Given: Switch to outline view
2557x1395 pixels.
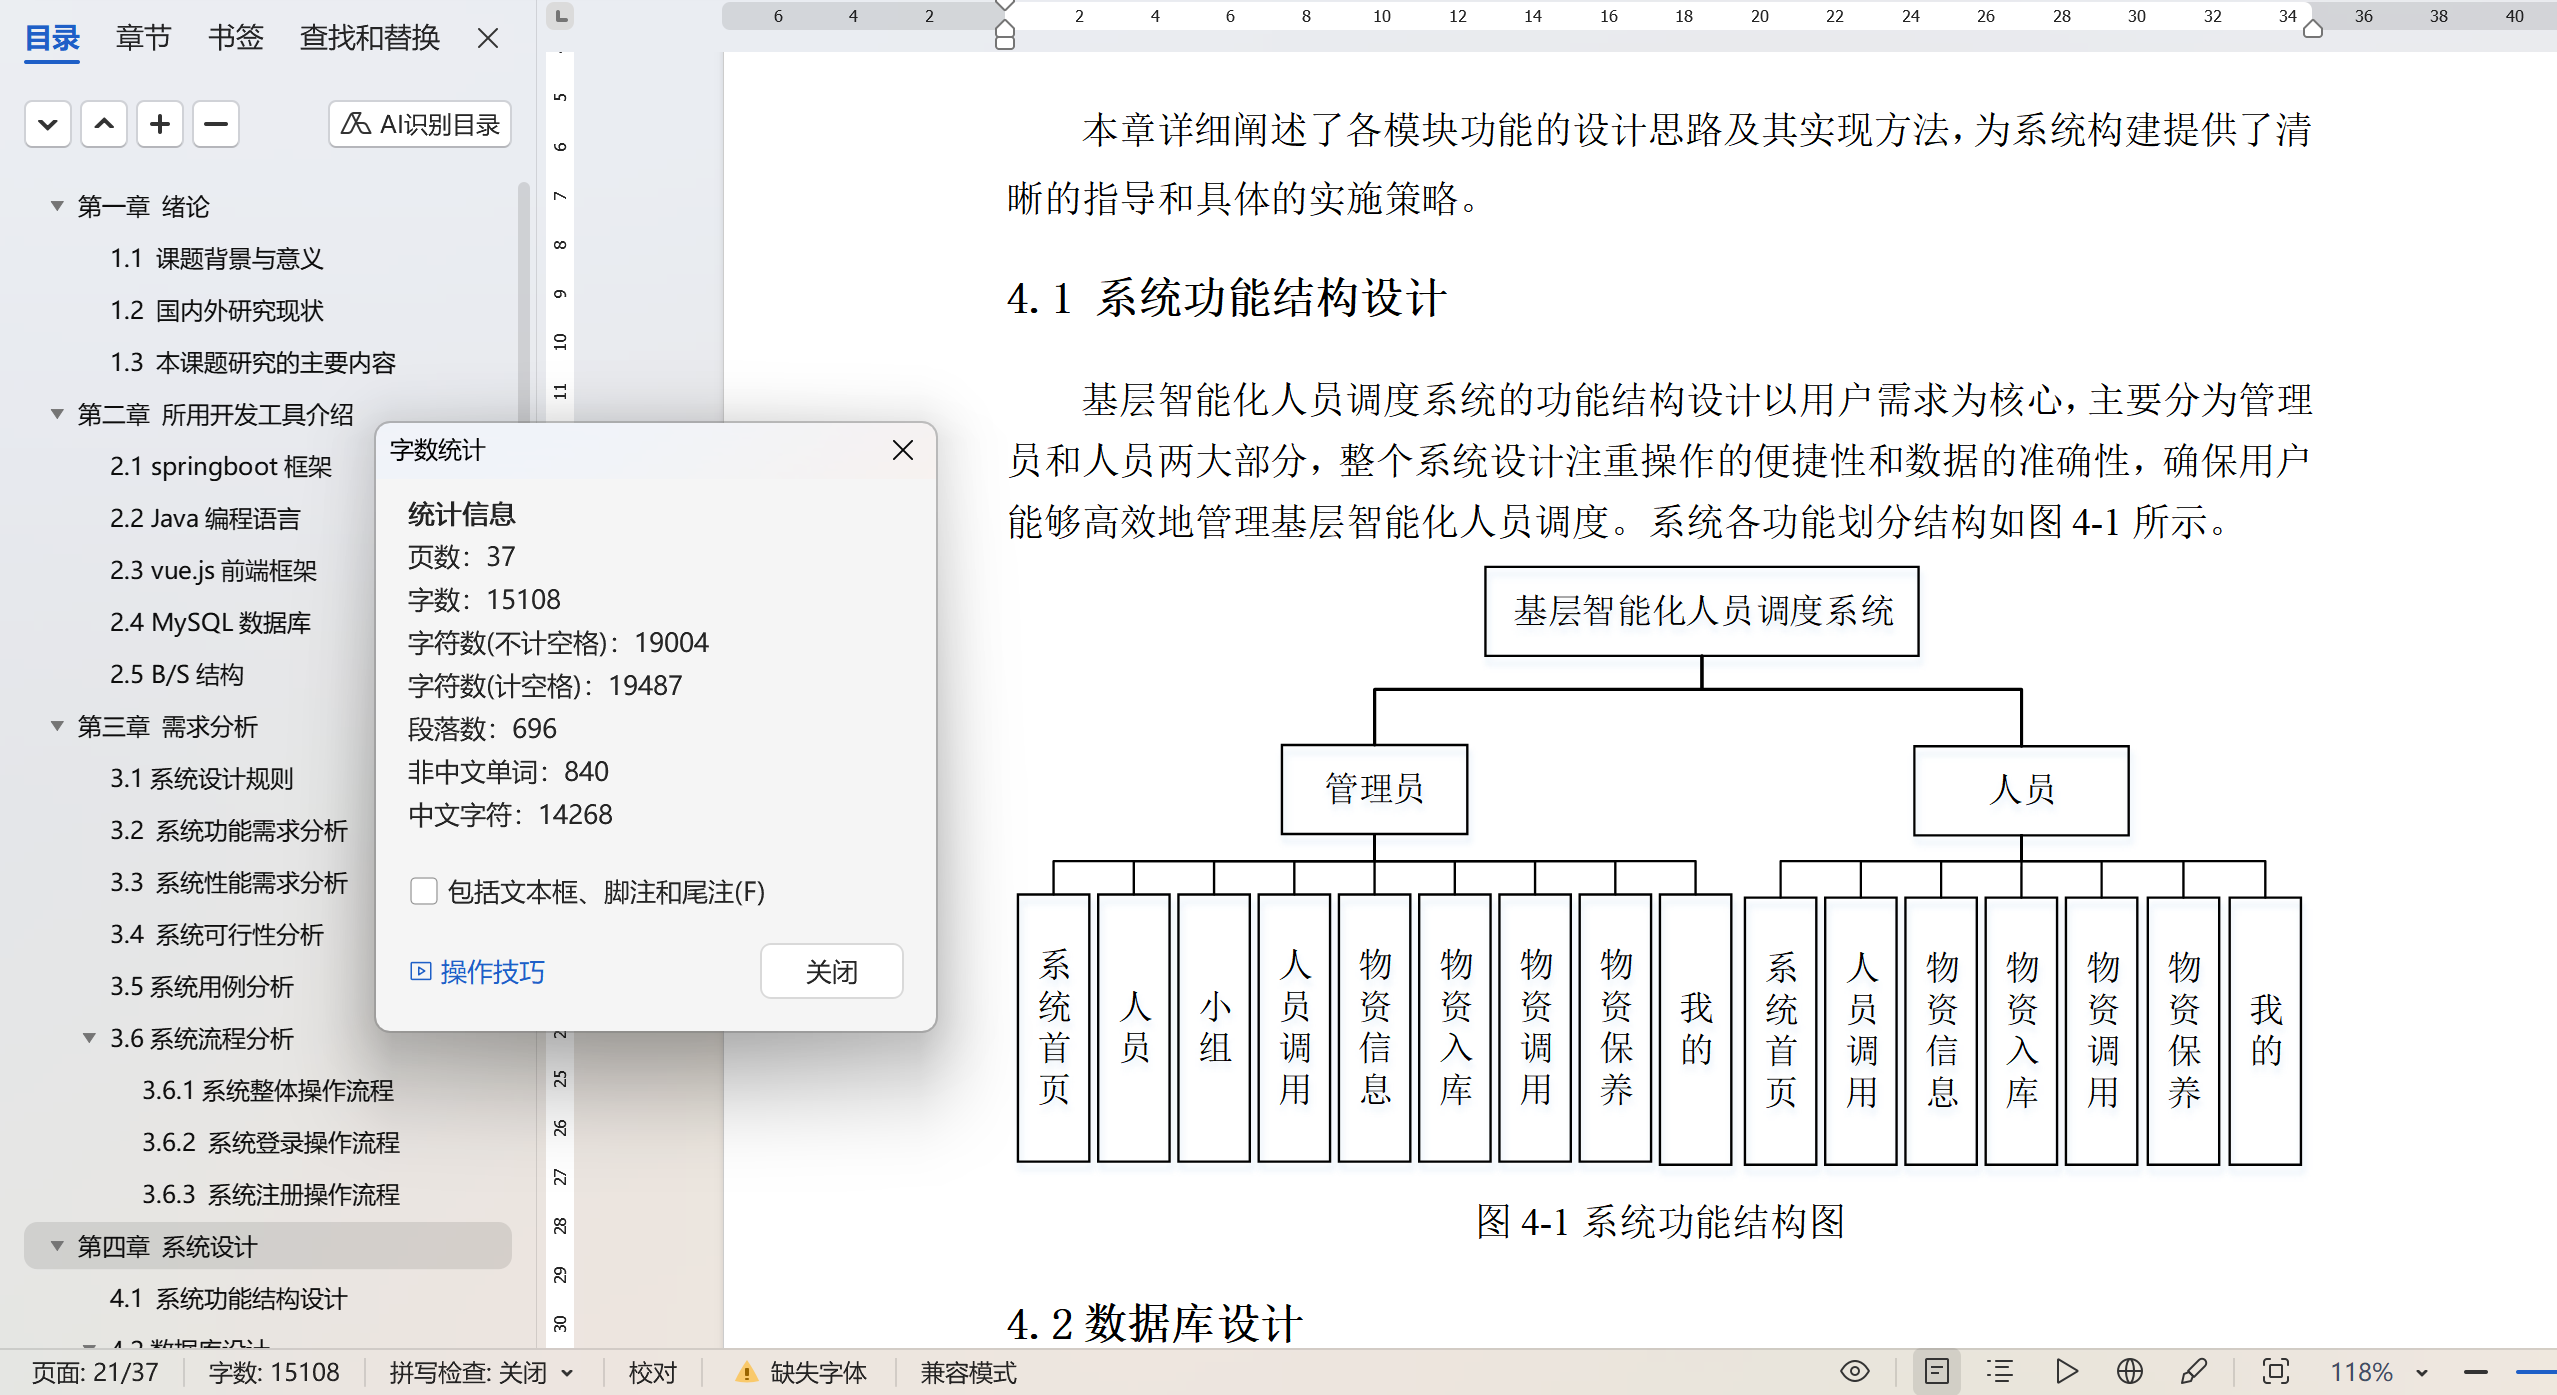Looking at the screenshot, I should click(x=1999, y=1371).
